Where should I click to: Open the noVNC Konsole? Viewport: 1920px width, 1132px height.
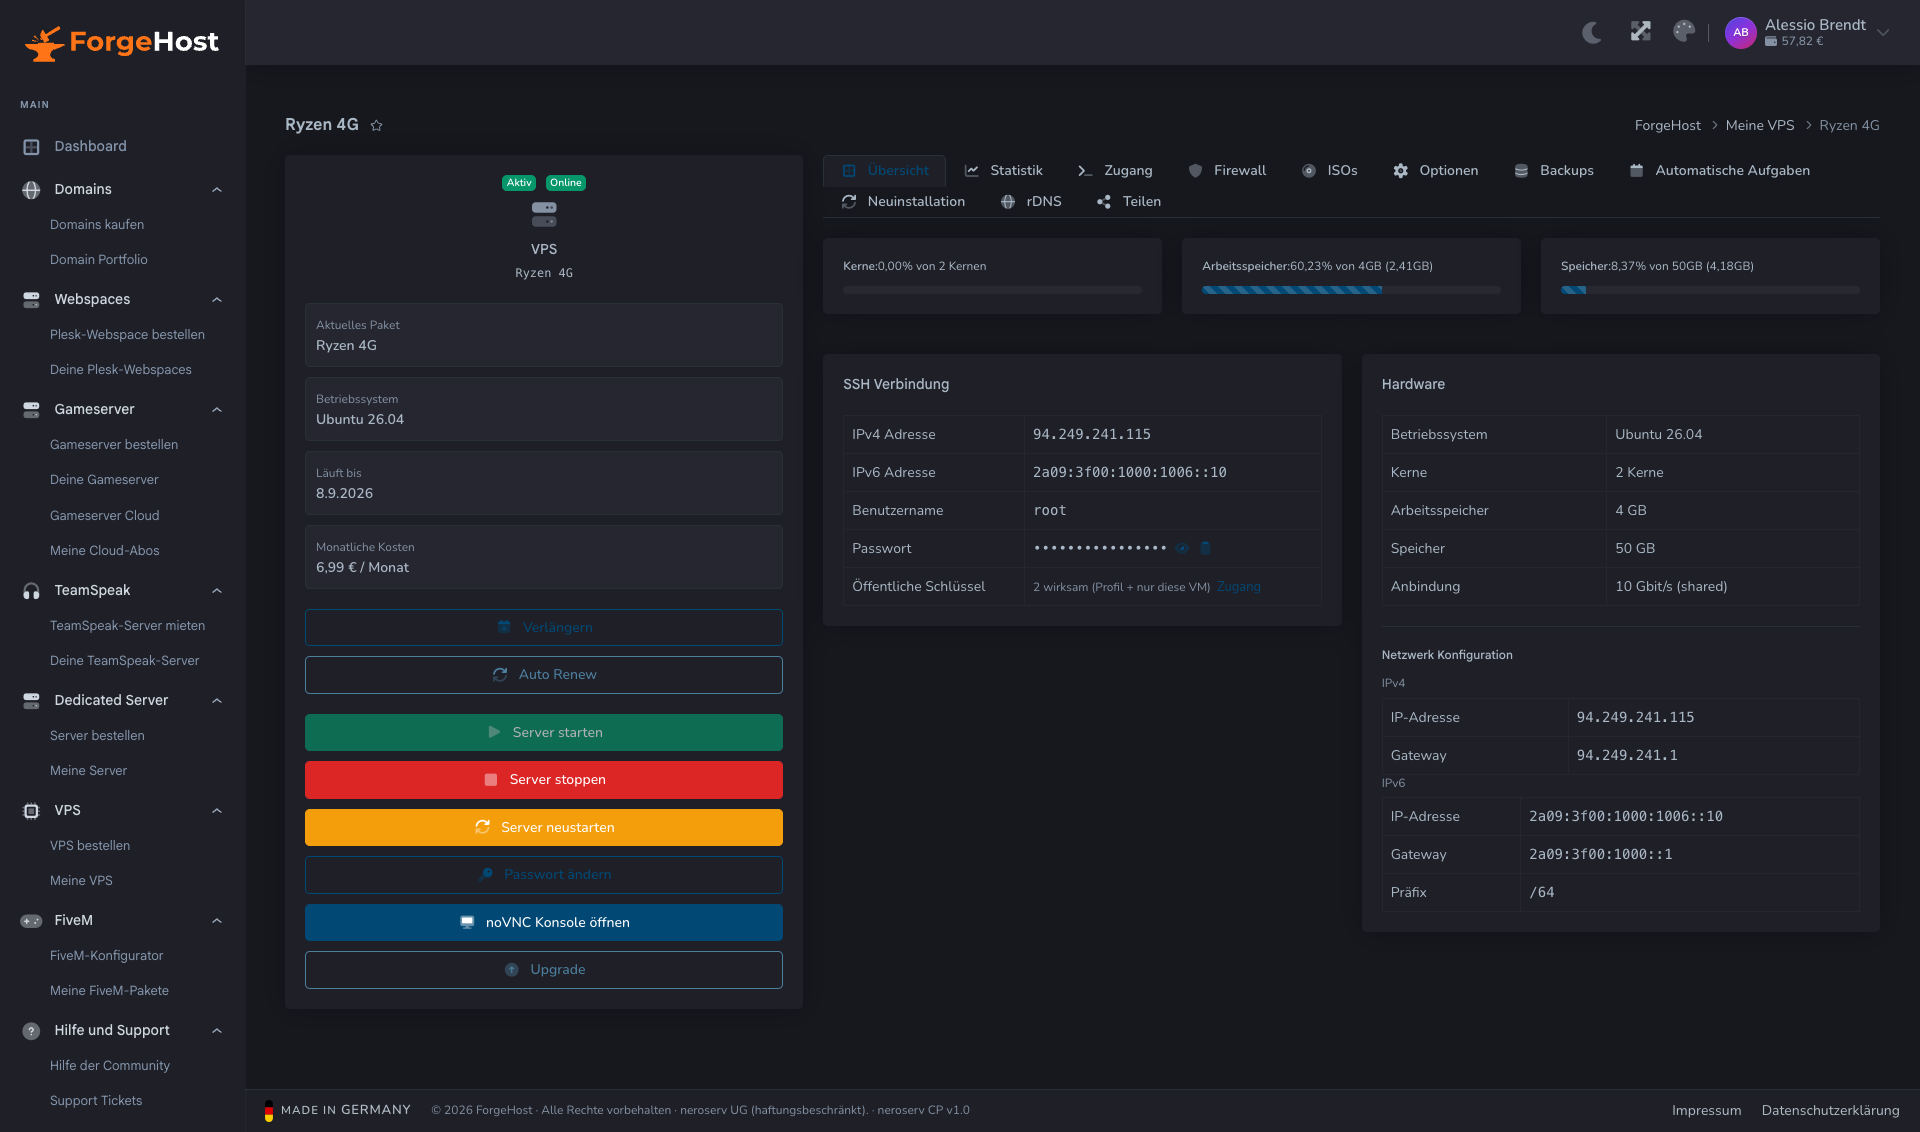(x=543, y=923)
